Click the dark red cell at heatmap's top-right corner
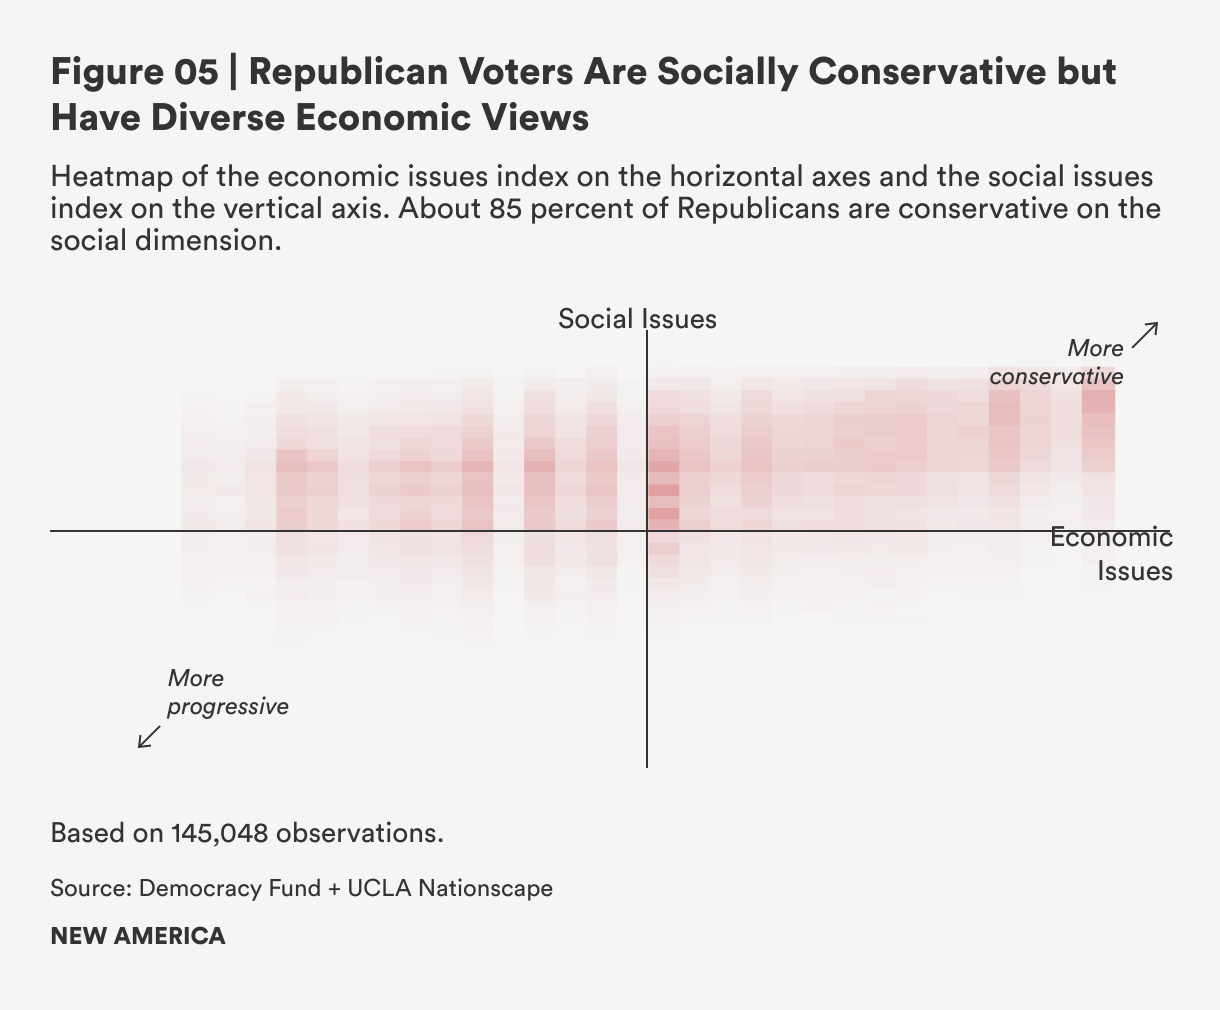1220x1010 pixels. [x=1098, y=400]
